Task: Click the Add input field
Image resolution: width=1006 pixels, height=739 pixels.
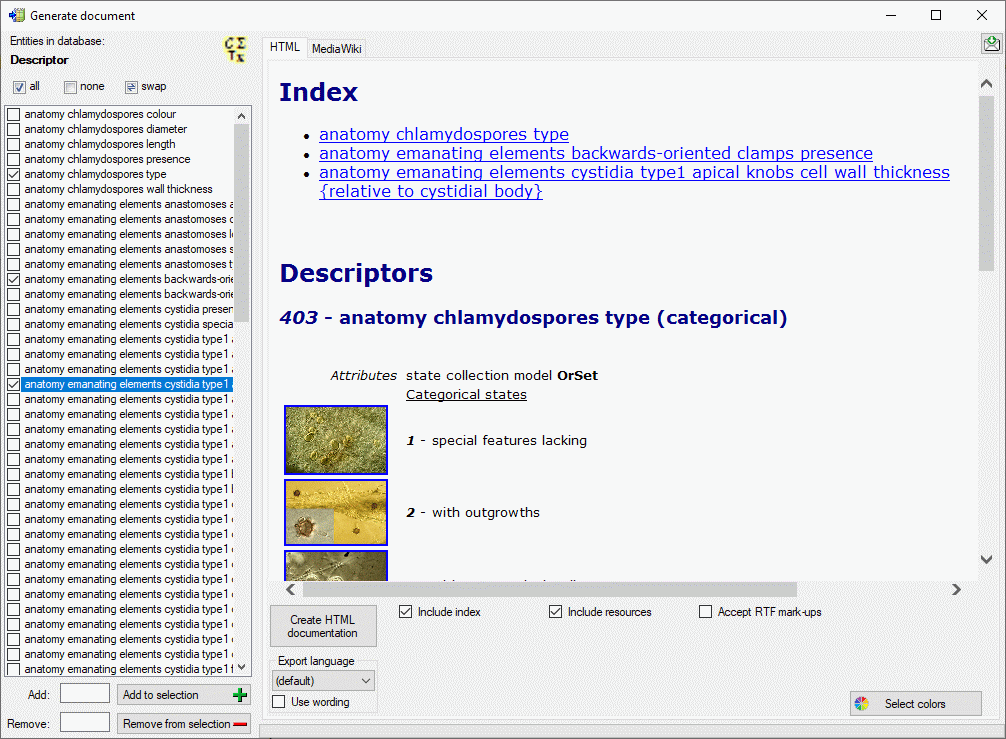Action: tap(85, 694)
